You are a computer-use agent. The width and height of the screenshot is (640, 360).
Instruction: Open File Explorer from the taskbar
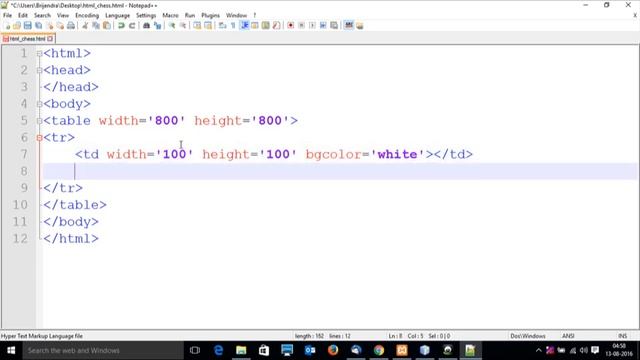(241, 350)
